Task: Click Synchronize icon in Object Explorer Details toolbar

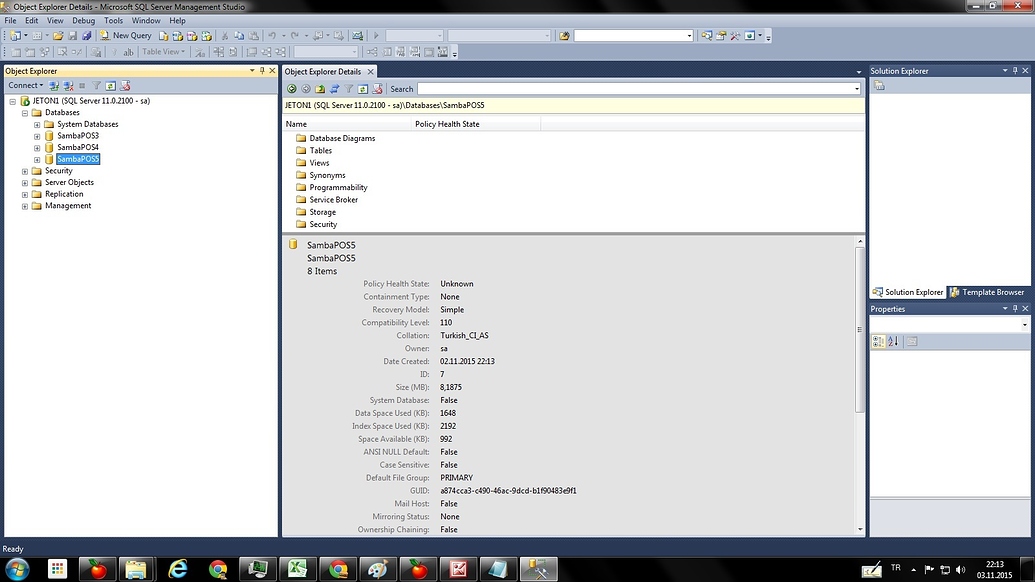Action: pos(334,89)
